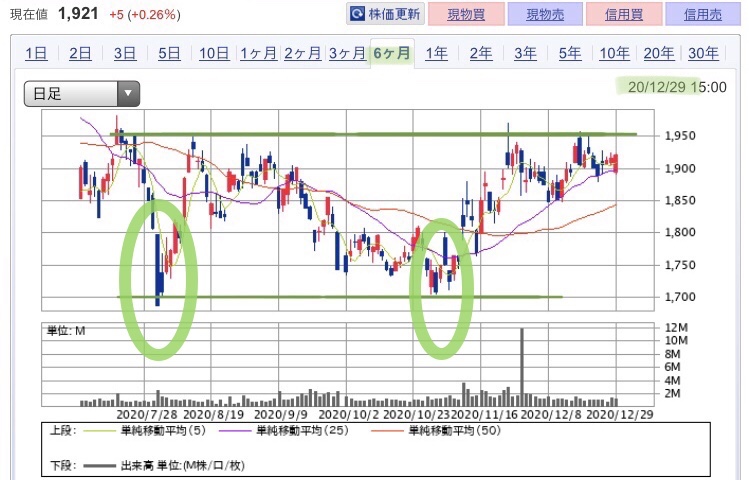This screenshot has width=749, height=480.
Task: Click the 6M volume axis label
Action: (672, 367)
